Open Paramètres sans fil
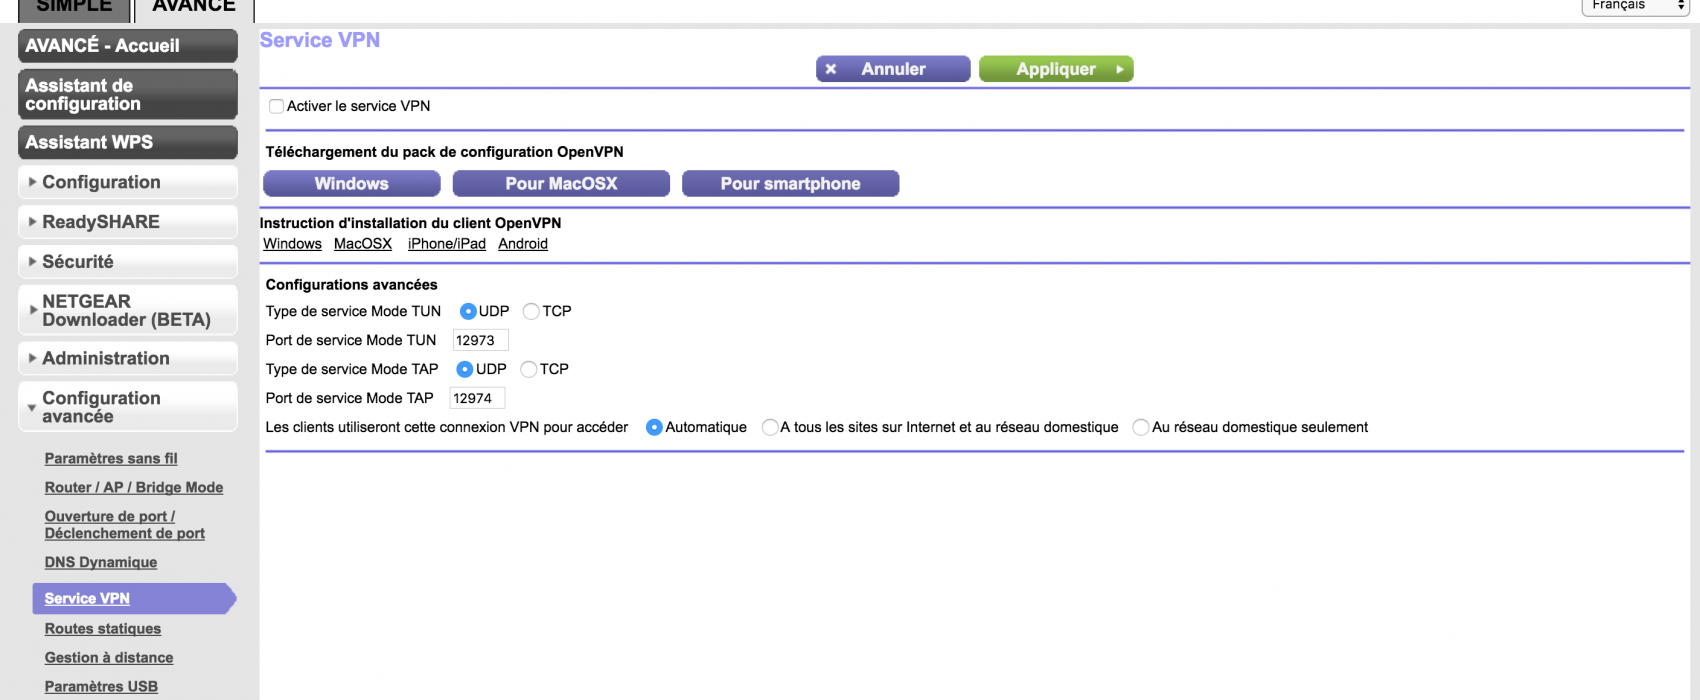The image size is (1700, 700). (x=111, y=459)
